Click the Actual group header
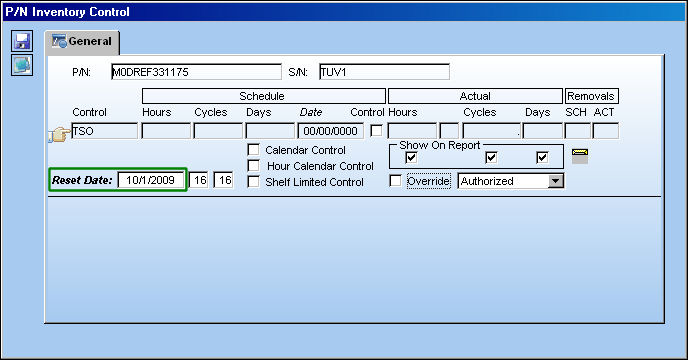Image resolution: width=688 pixels, height=360 pixels. 475,96
